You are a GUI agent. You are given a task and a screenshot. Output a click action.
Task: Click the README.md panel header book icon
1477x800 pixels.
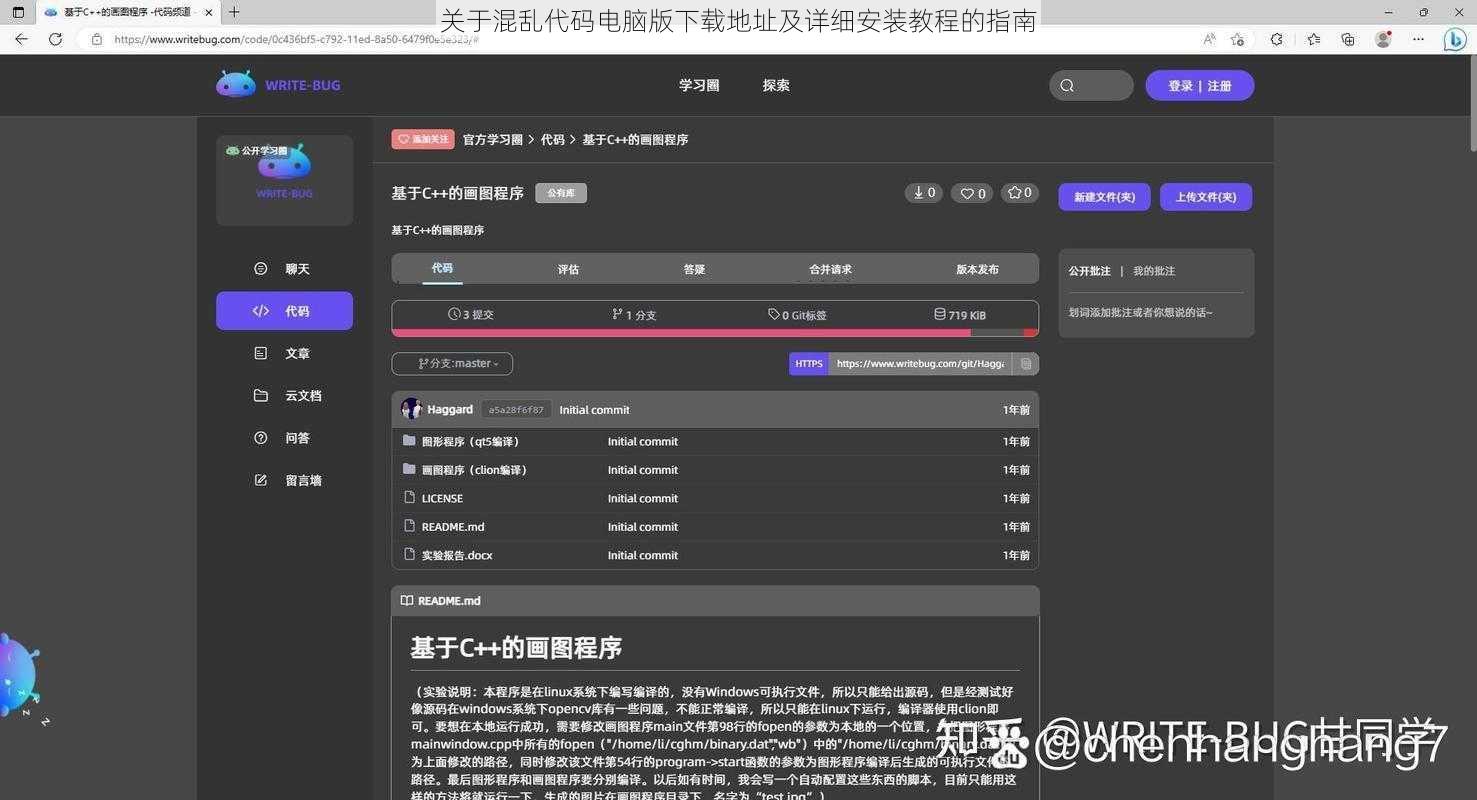click(x=406, y=601)
